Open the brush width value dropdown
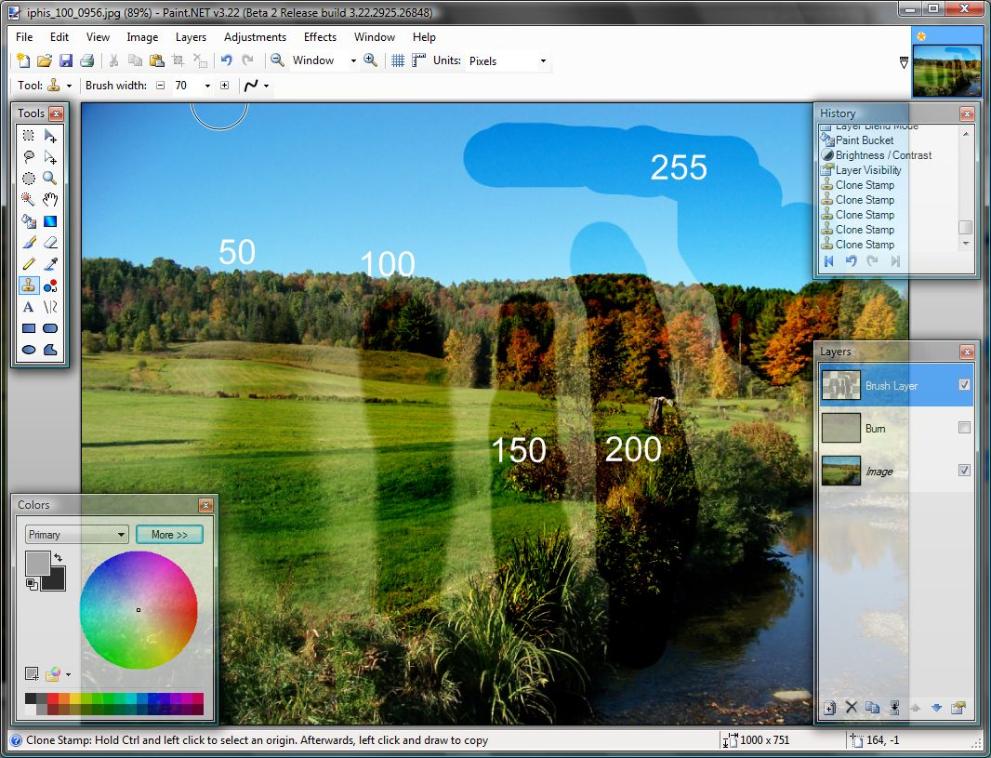991x758 pixels. click(207, 86)
